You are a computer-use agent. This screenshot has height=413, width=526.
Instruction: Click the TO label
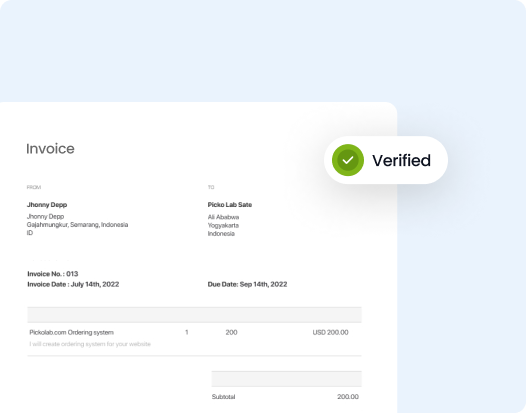(x=211, y=187)
